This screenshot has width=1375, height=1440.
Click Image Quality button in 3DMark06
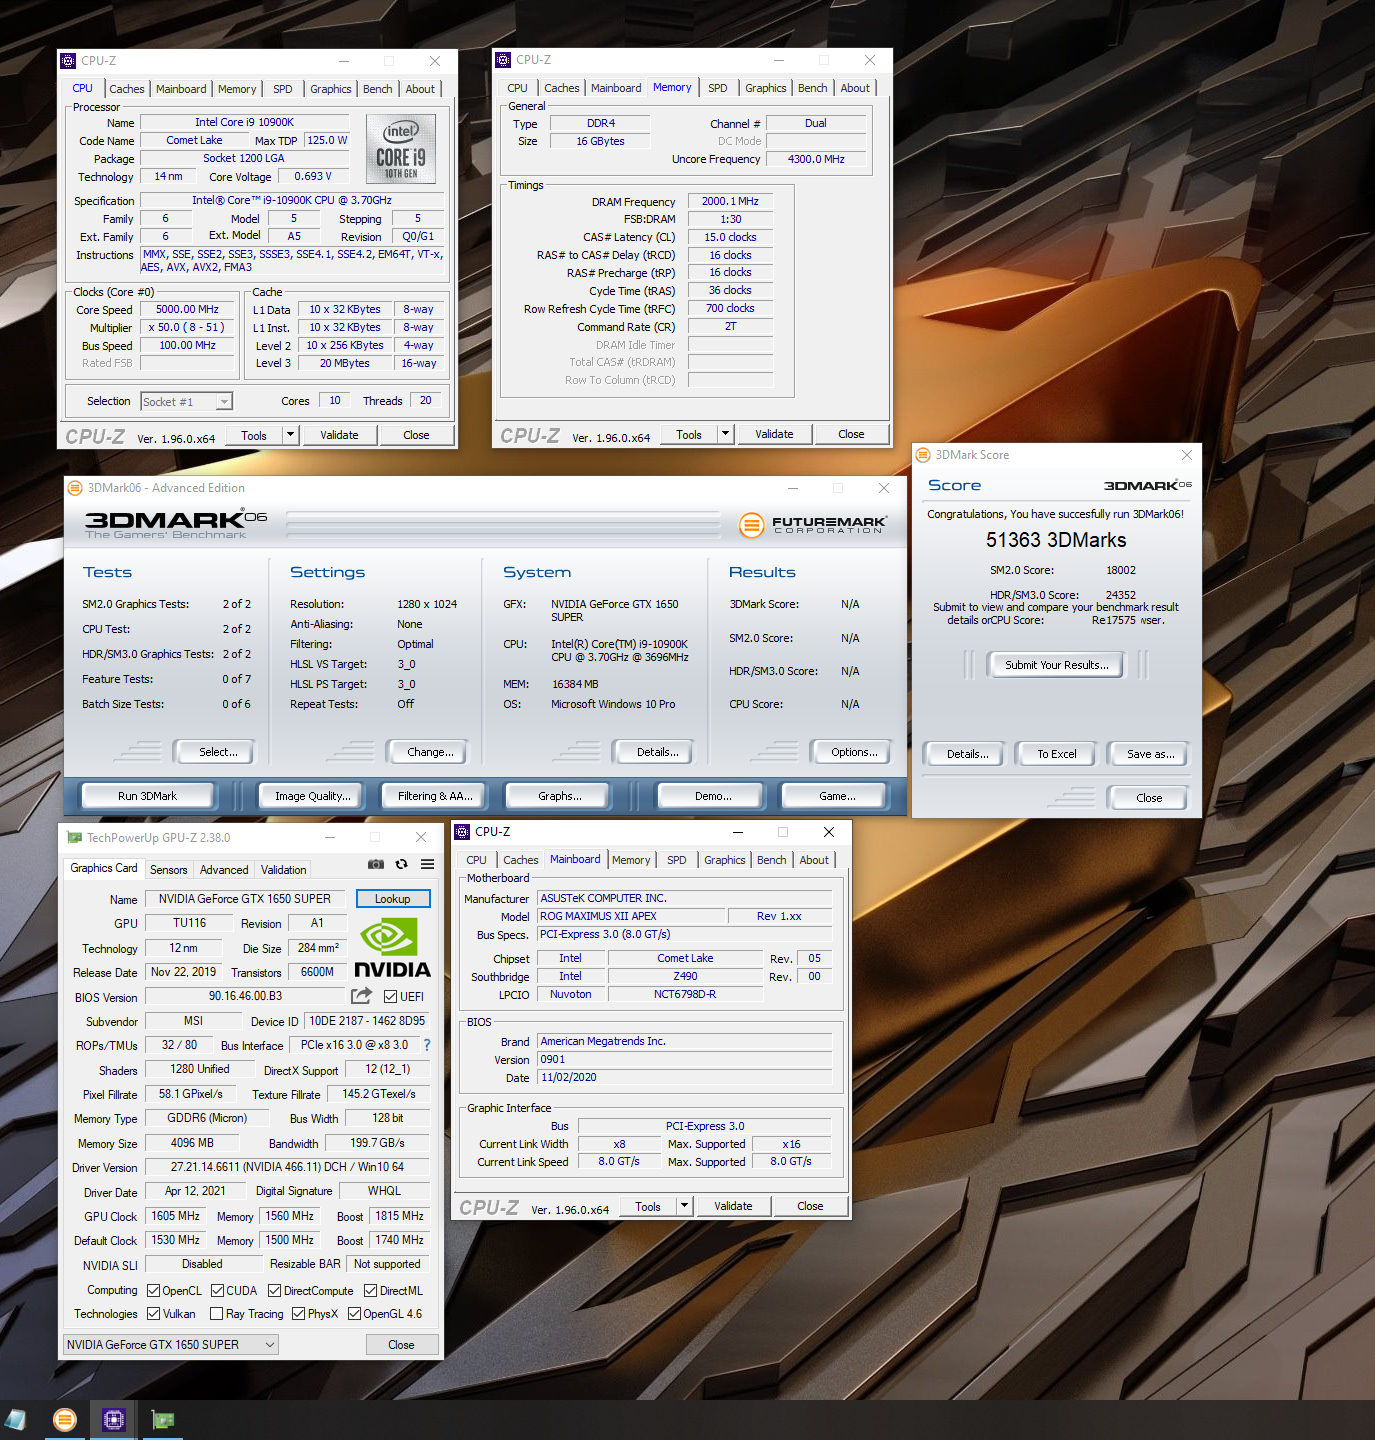point(312,796)
